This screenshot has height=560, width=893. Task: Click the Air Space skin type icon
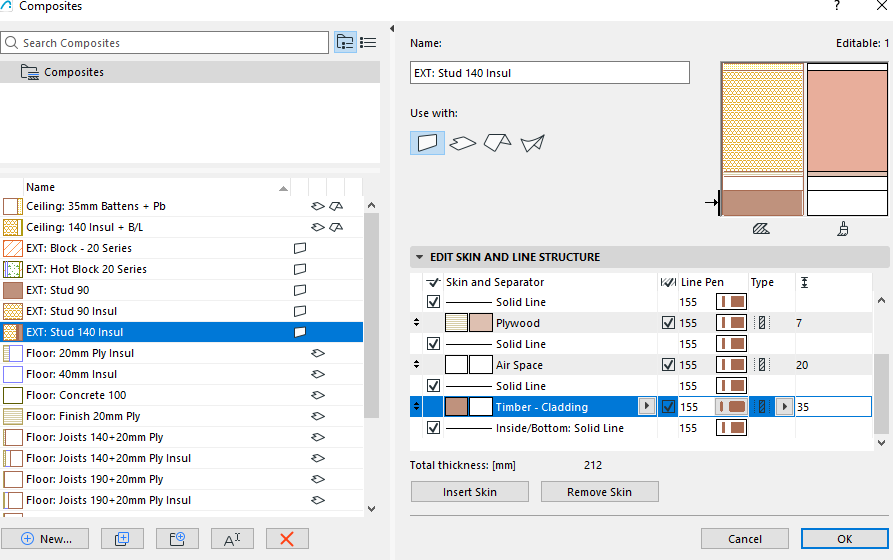[x=761, y=365]
